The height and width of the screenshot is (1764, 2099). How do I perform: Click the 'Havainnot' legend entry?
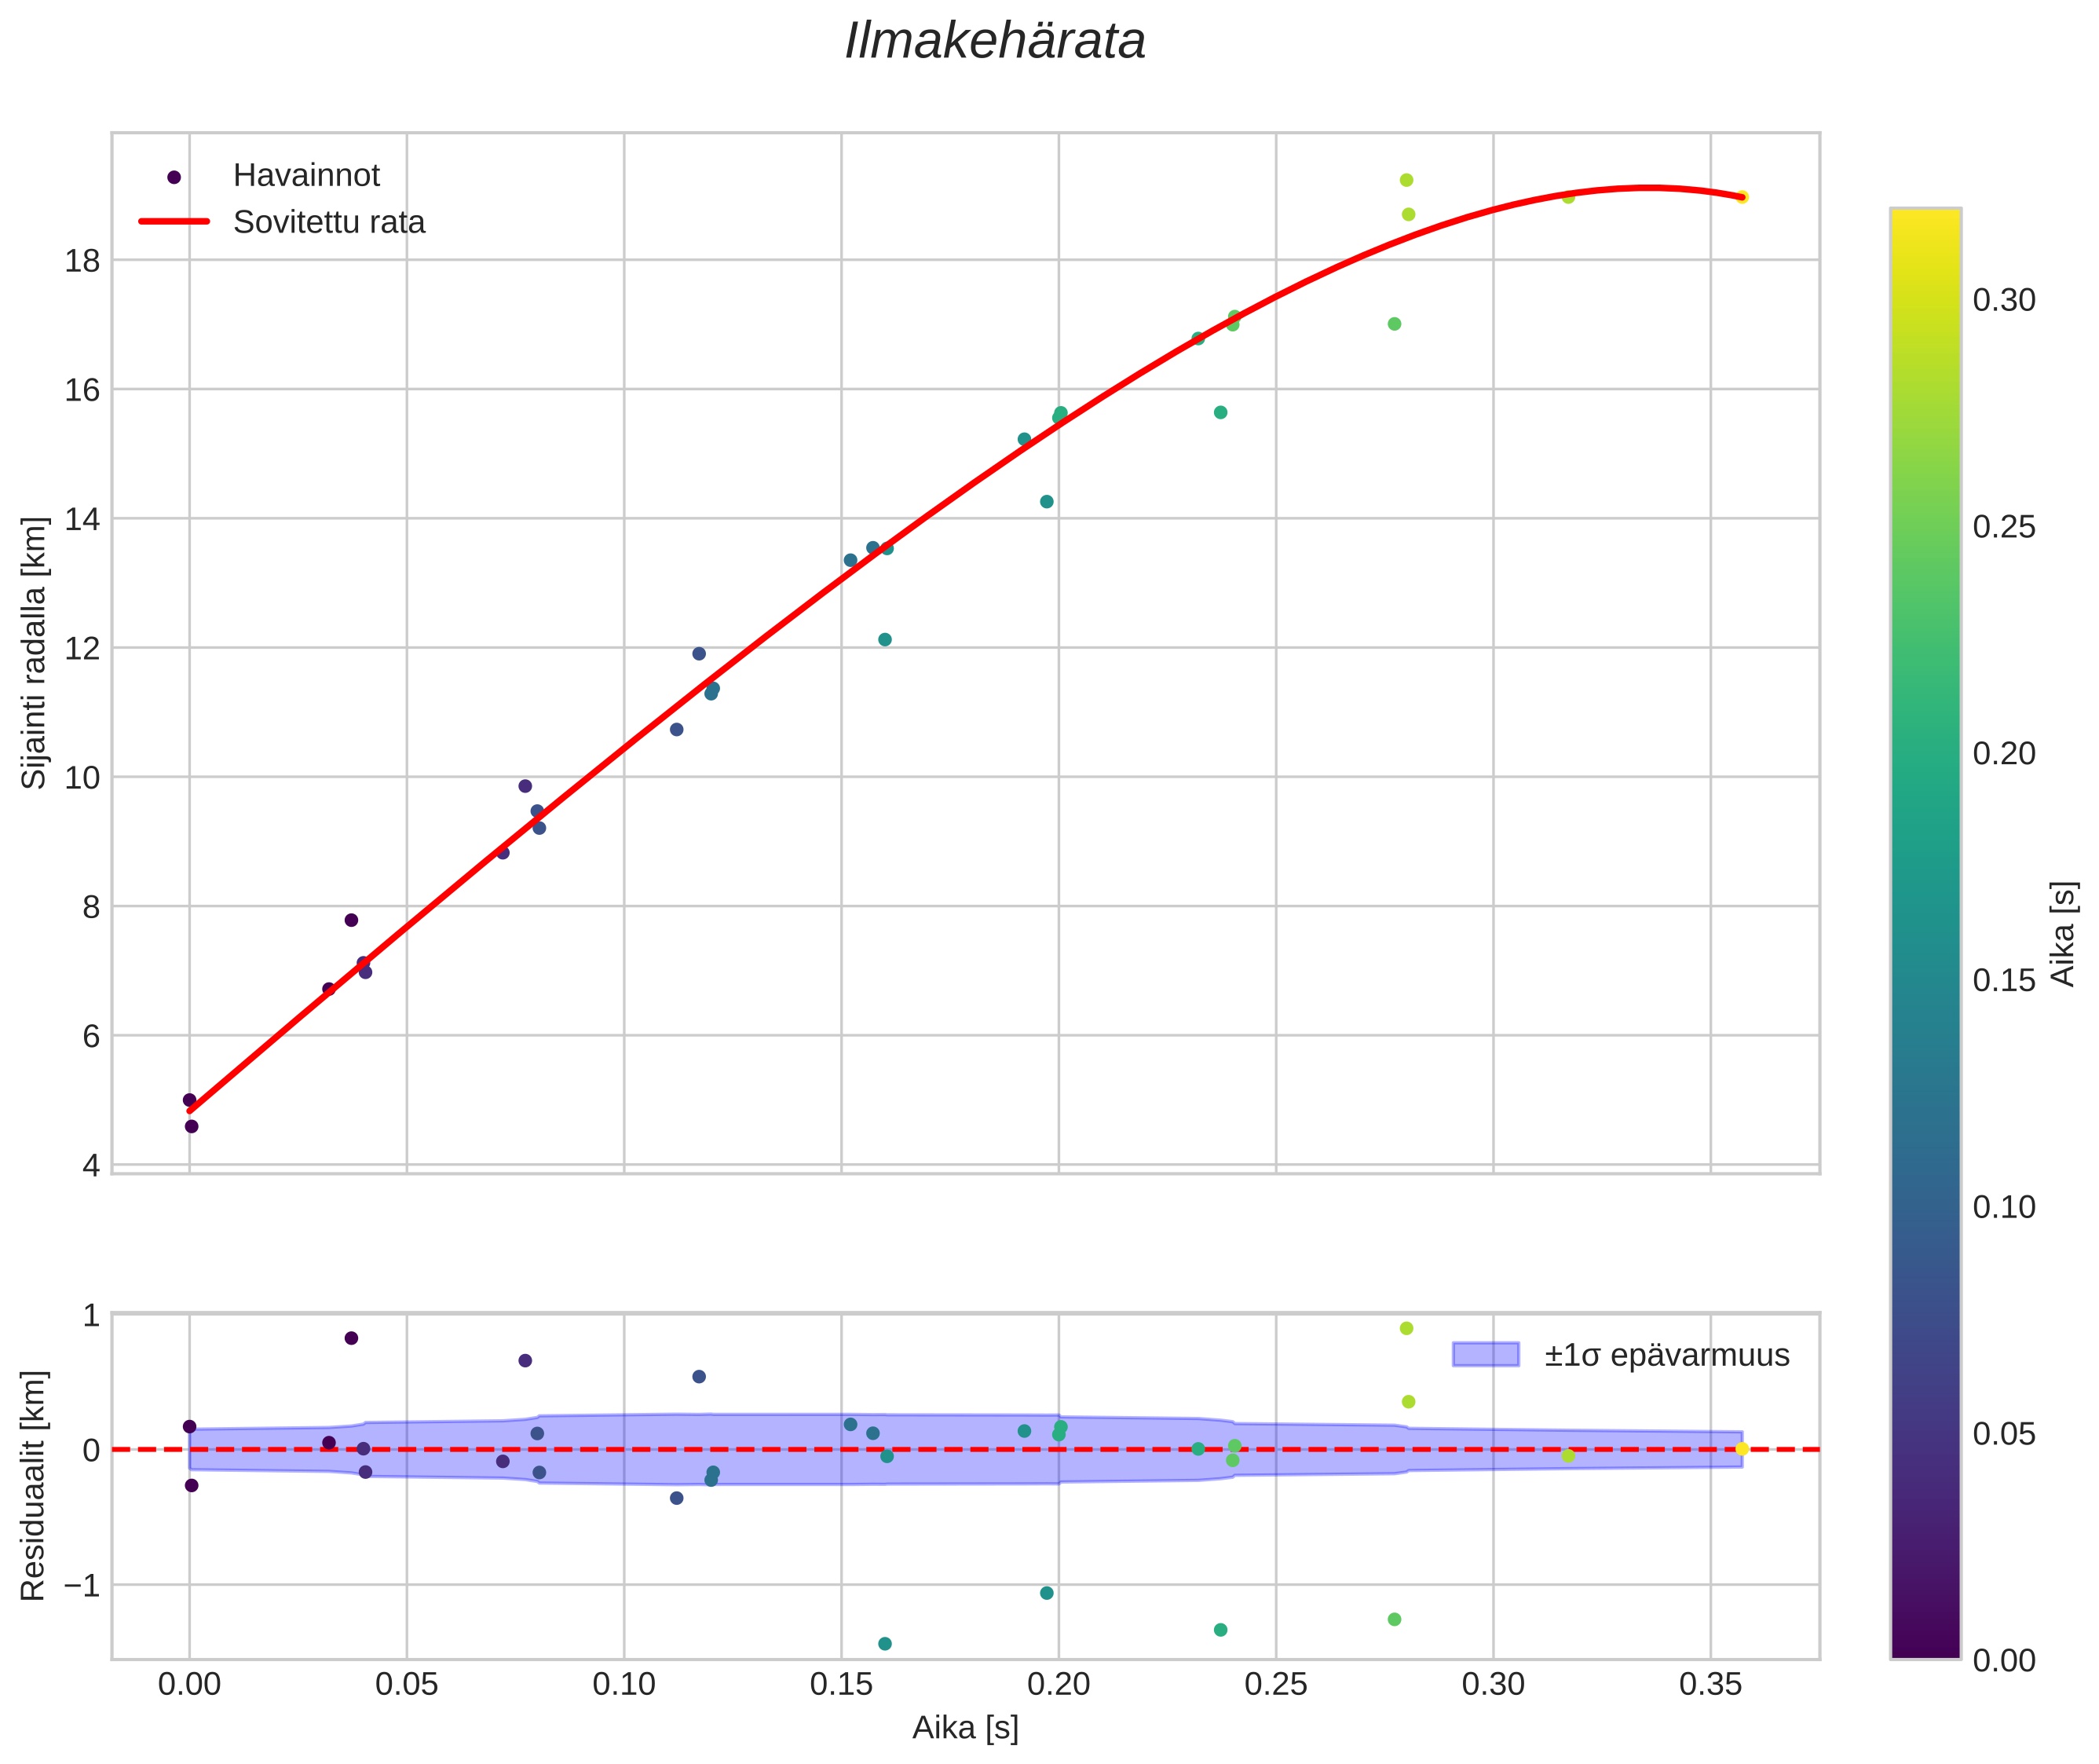tap(306, 176)
